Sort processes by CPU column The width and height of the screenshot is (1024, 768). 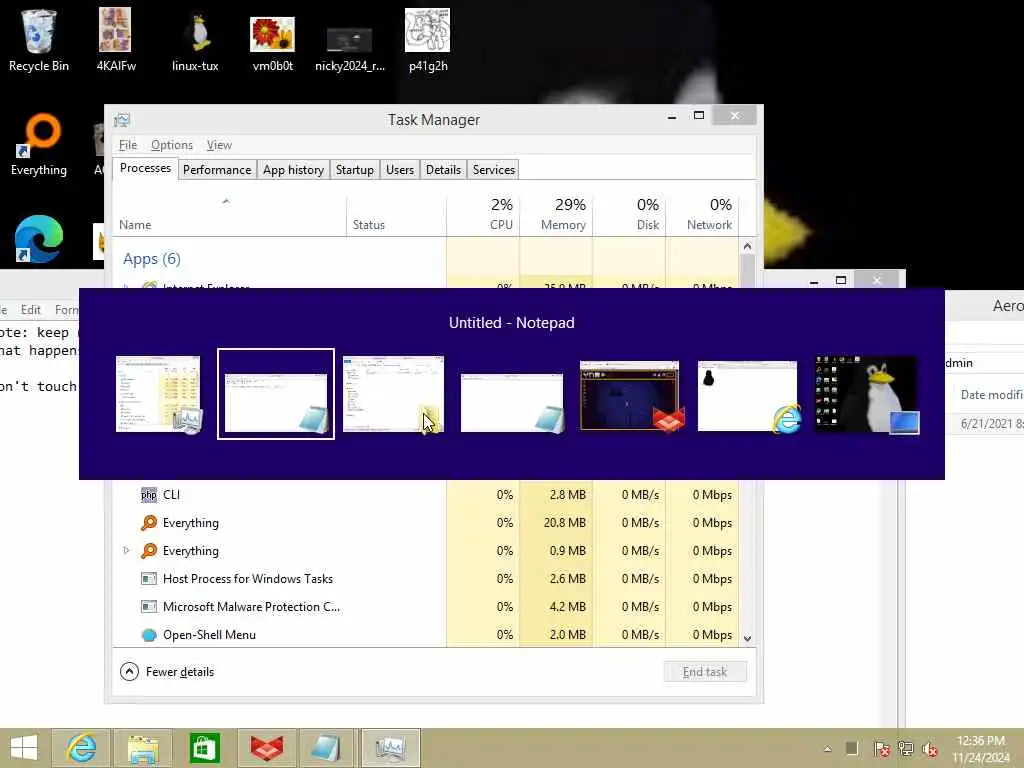point(483,216)
